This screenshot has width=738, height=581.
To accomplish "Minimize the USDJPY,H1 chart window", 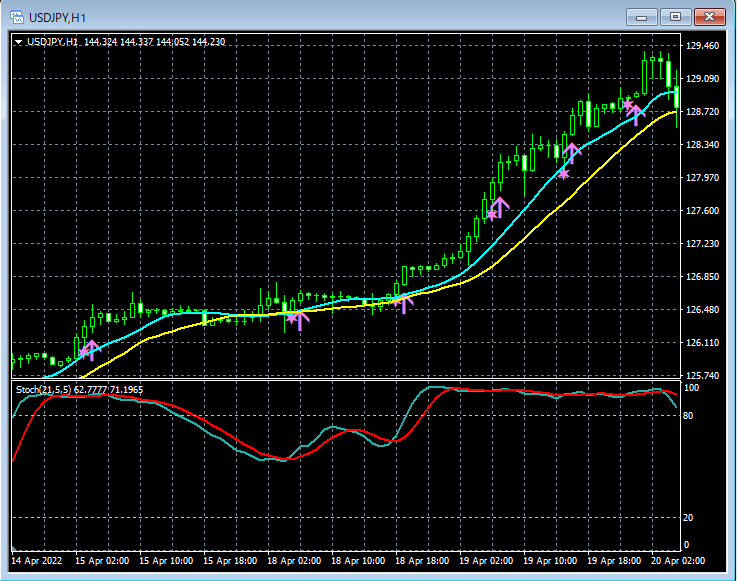I will pyautogui.click(x=641, y=17).
